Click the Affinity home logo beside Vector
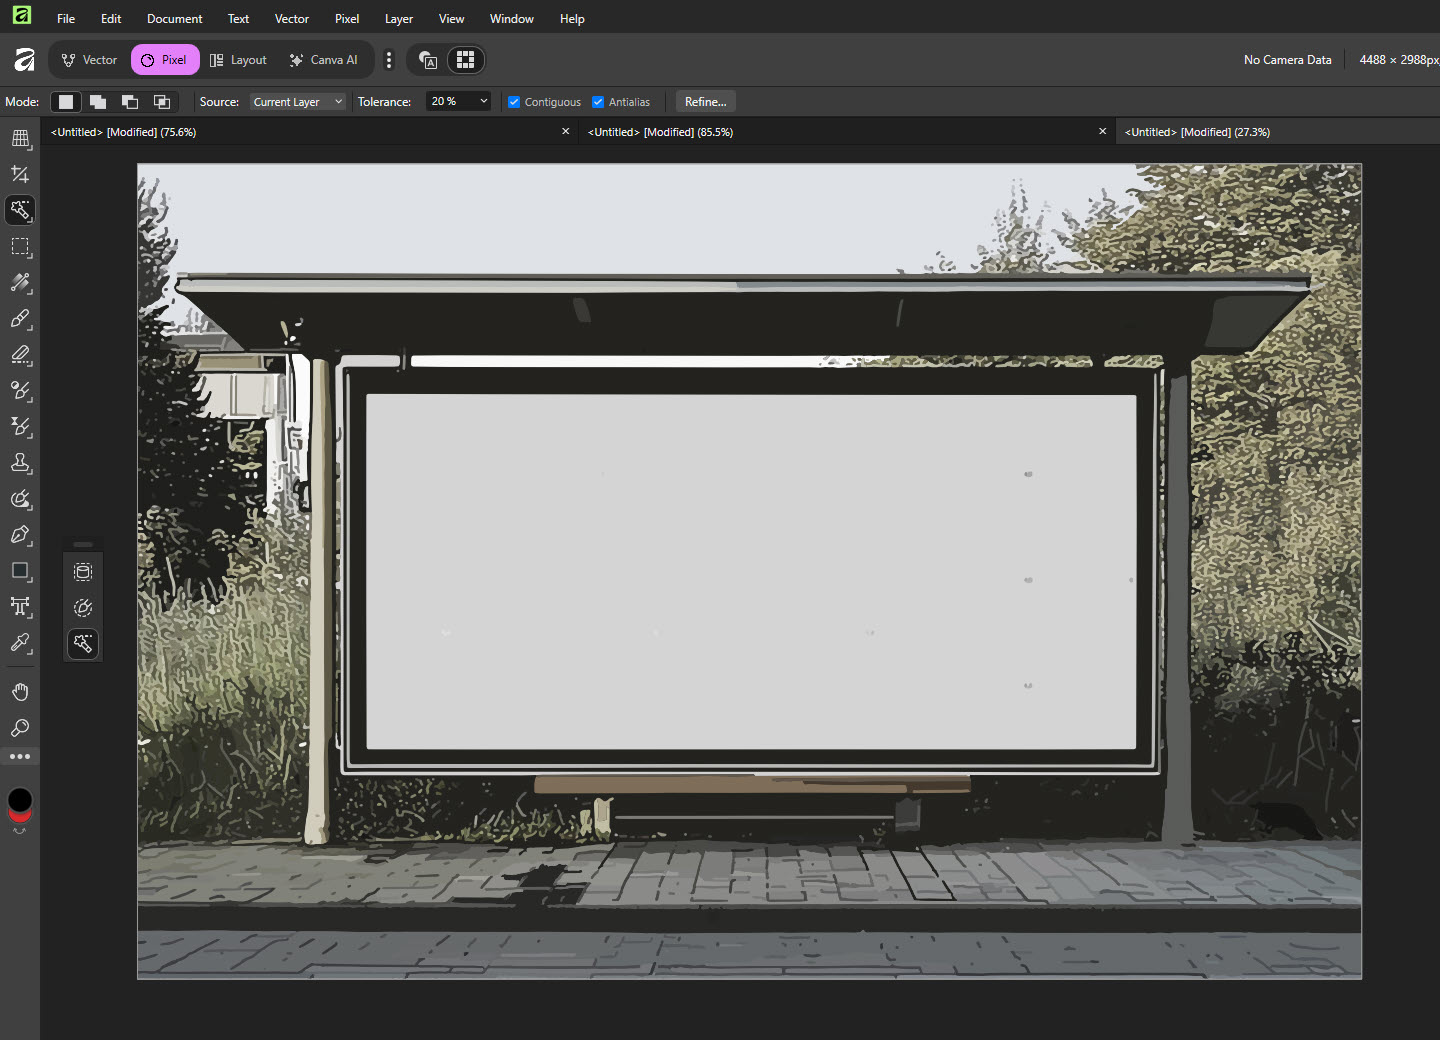 [x=24, y=60]
